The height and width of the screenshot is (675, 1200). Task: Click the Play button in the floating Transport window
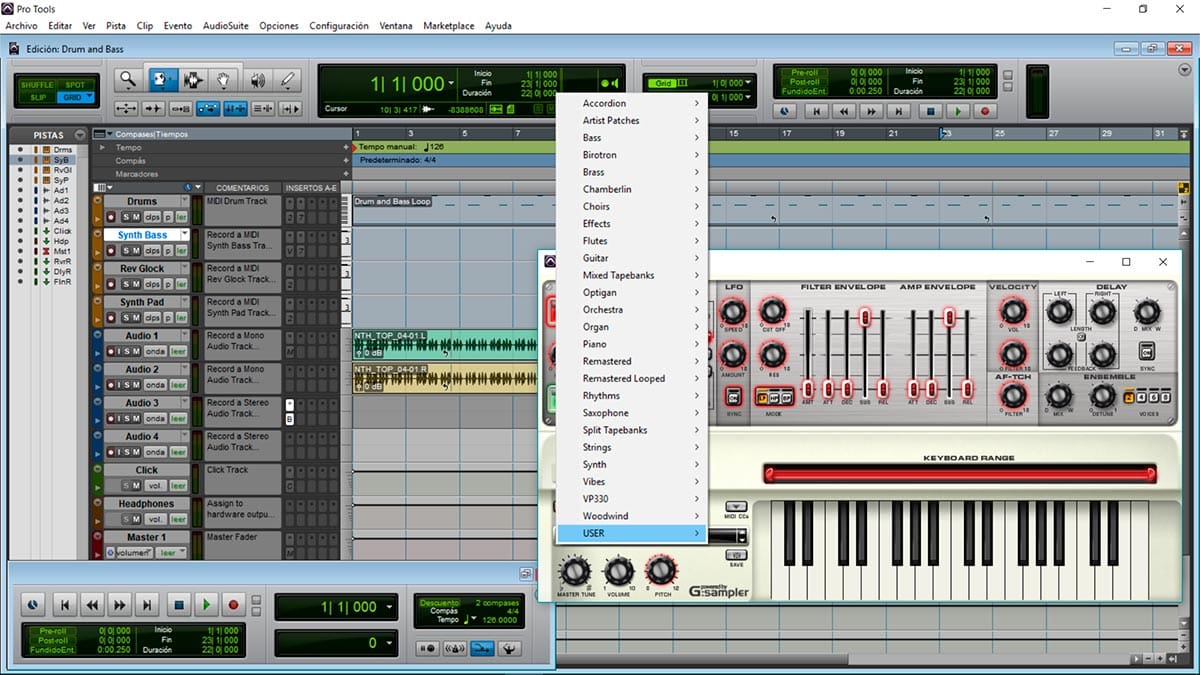click(x=206, y=605)
